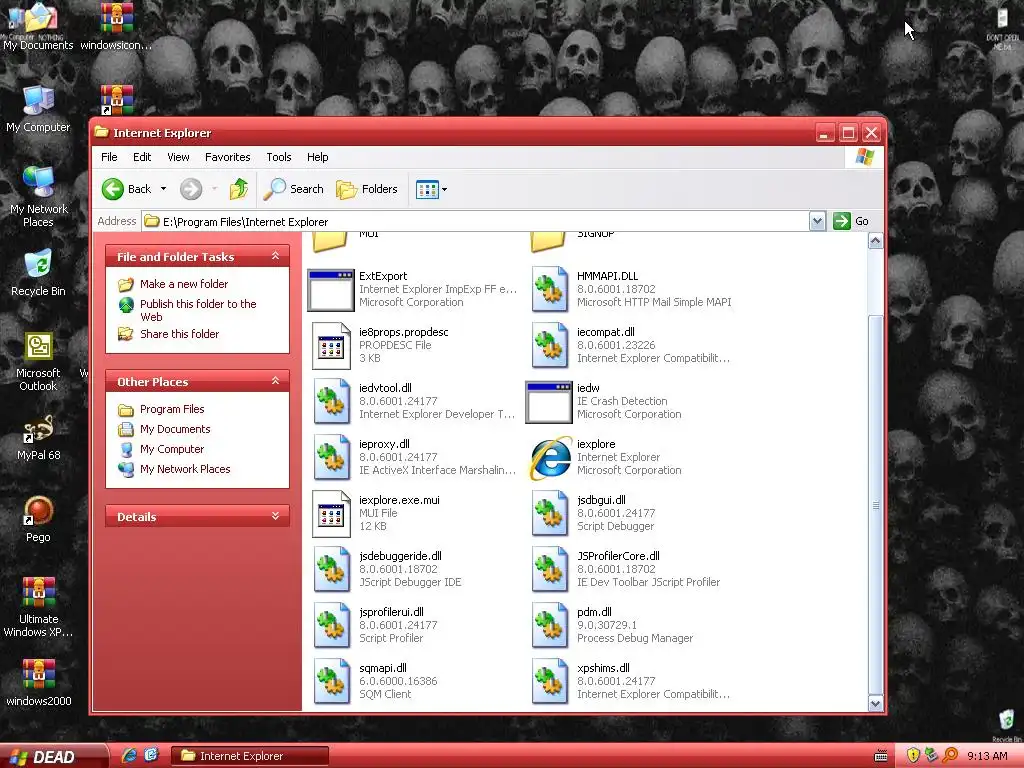The height and width of the screenshot is (768, 1024).
Task: Click the scrollbar down arrow
Action: point(875,703)
